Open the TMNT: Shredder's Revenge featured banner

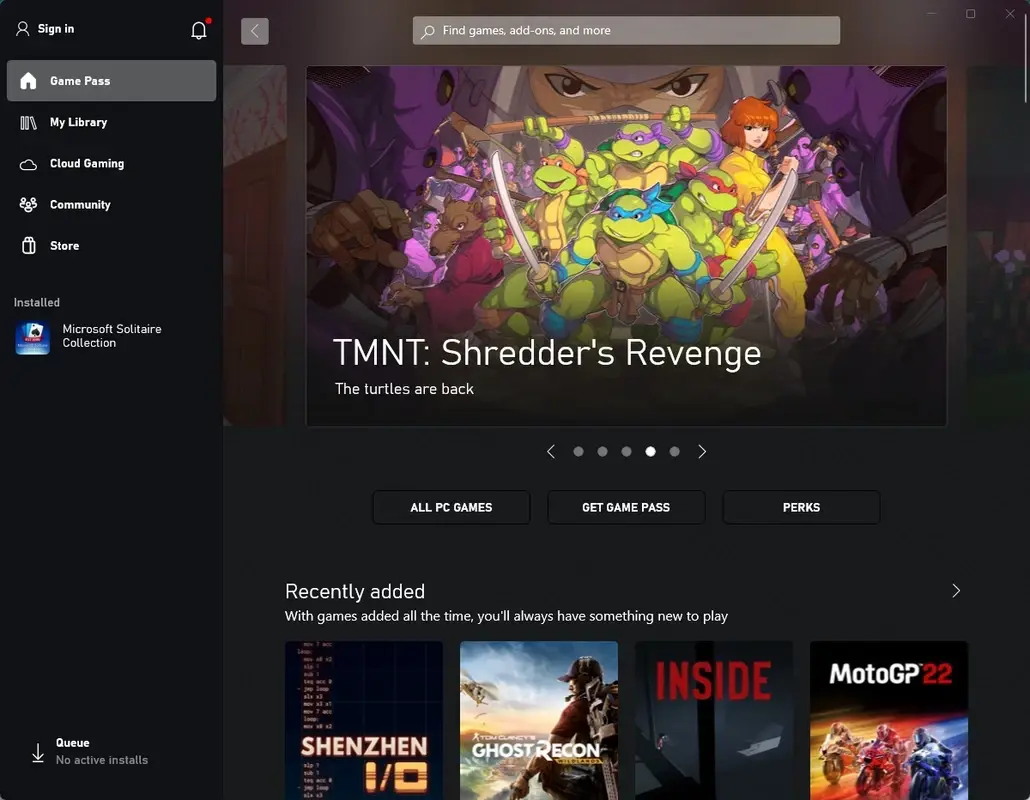coord(626,245)
